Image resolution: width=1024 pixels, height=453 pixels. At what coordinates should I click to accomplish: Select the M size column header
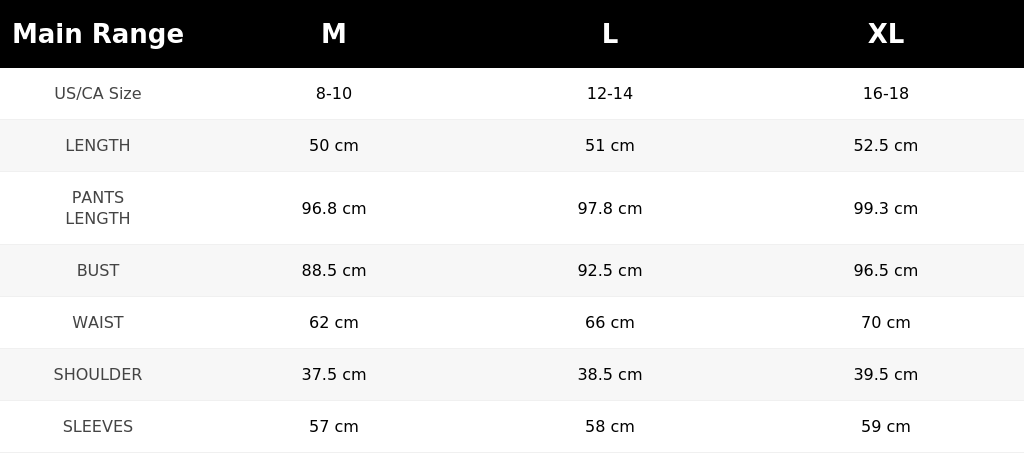tap(334, 34)
